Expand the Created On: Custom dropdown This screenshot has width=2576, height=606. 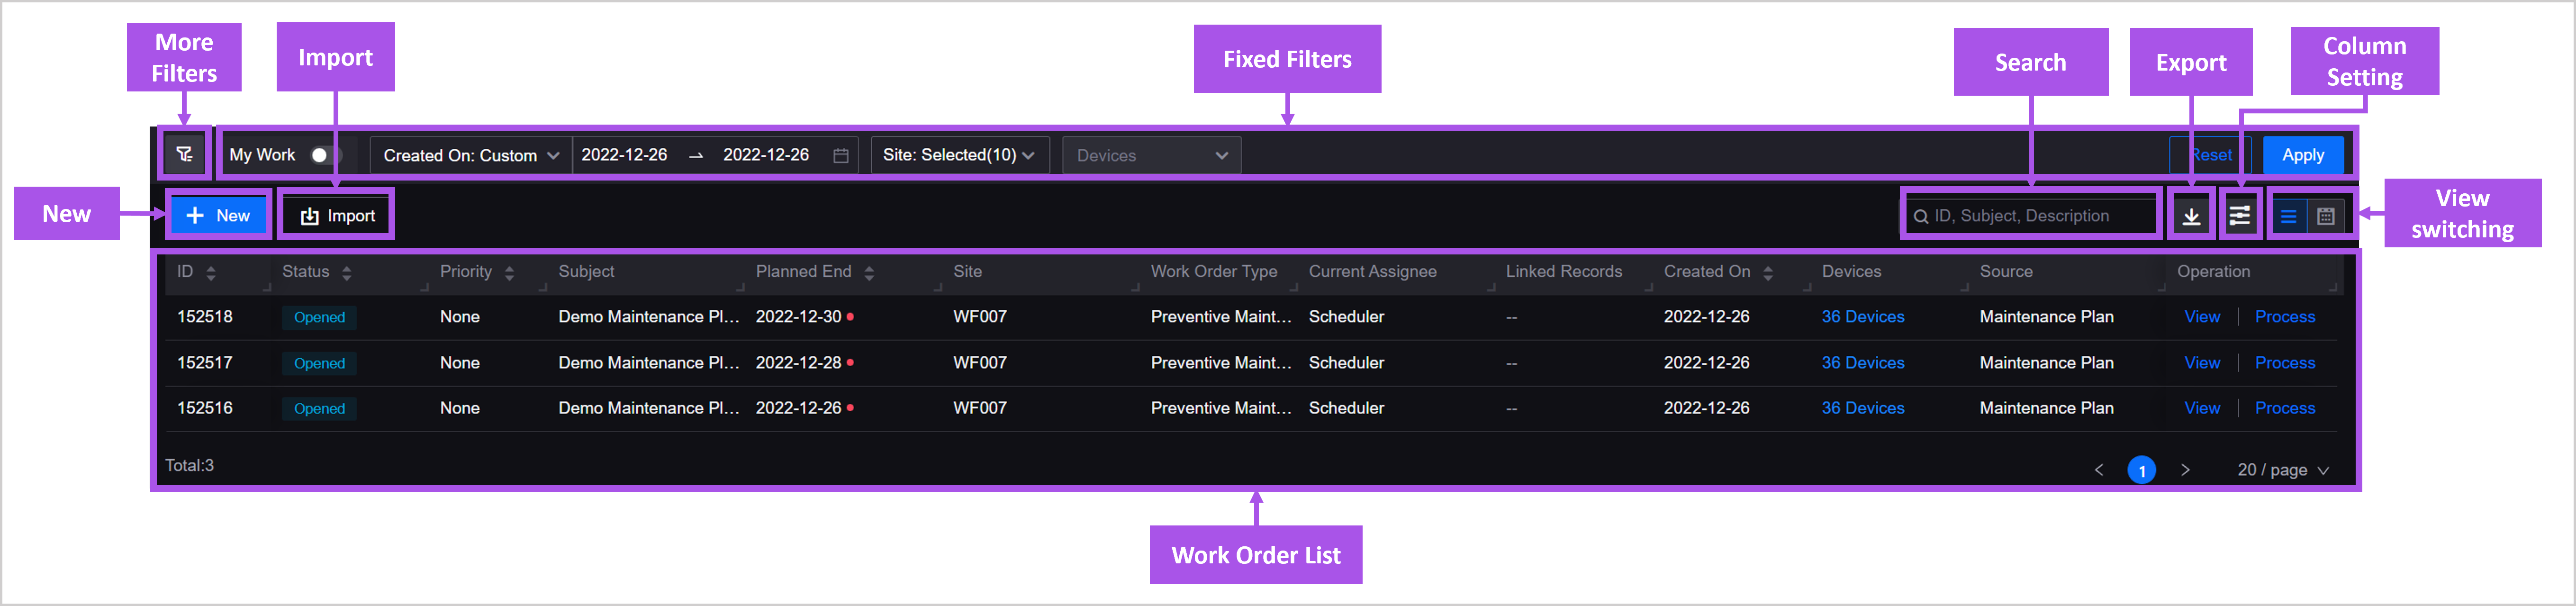470,155
